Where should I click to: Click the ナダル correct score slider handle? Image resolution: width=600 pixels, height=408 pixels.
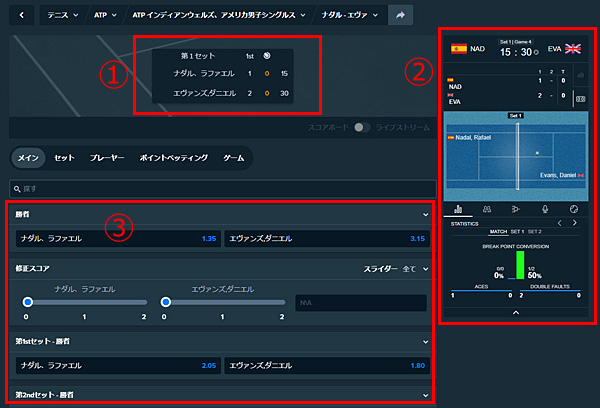[x=28, y=302]
